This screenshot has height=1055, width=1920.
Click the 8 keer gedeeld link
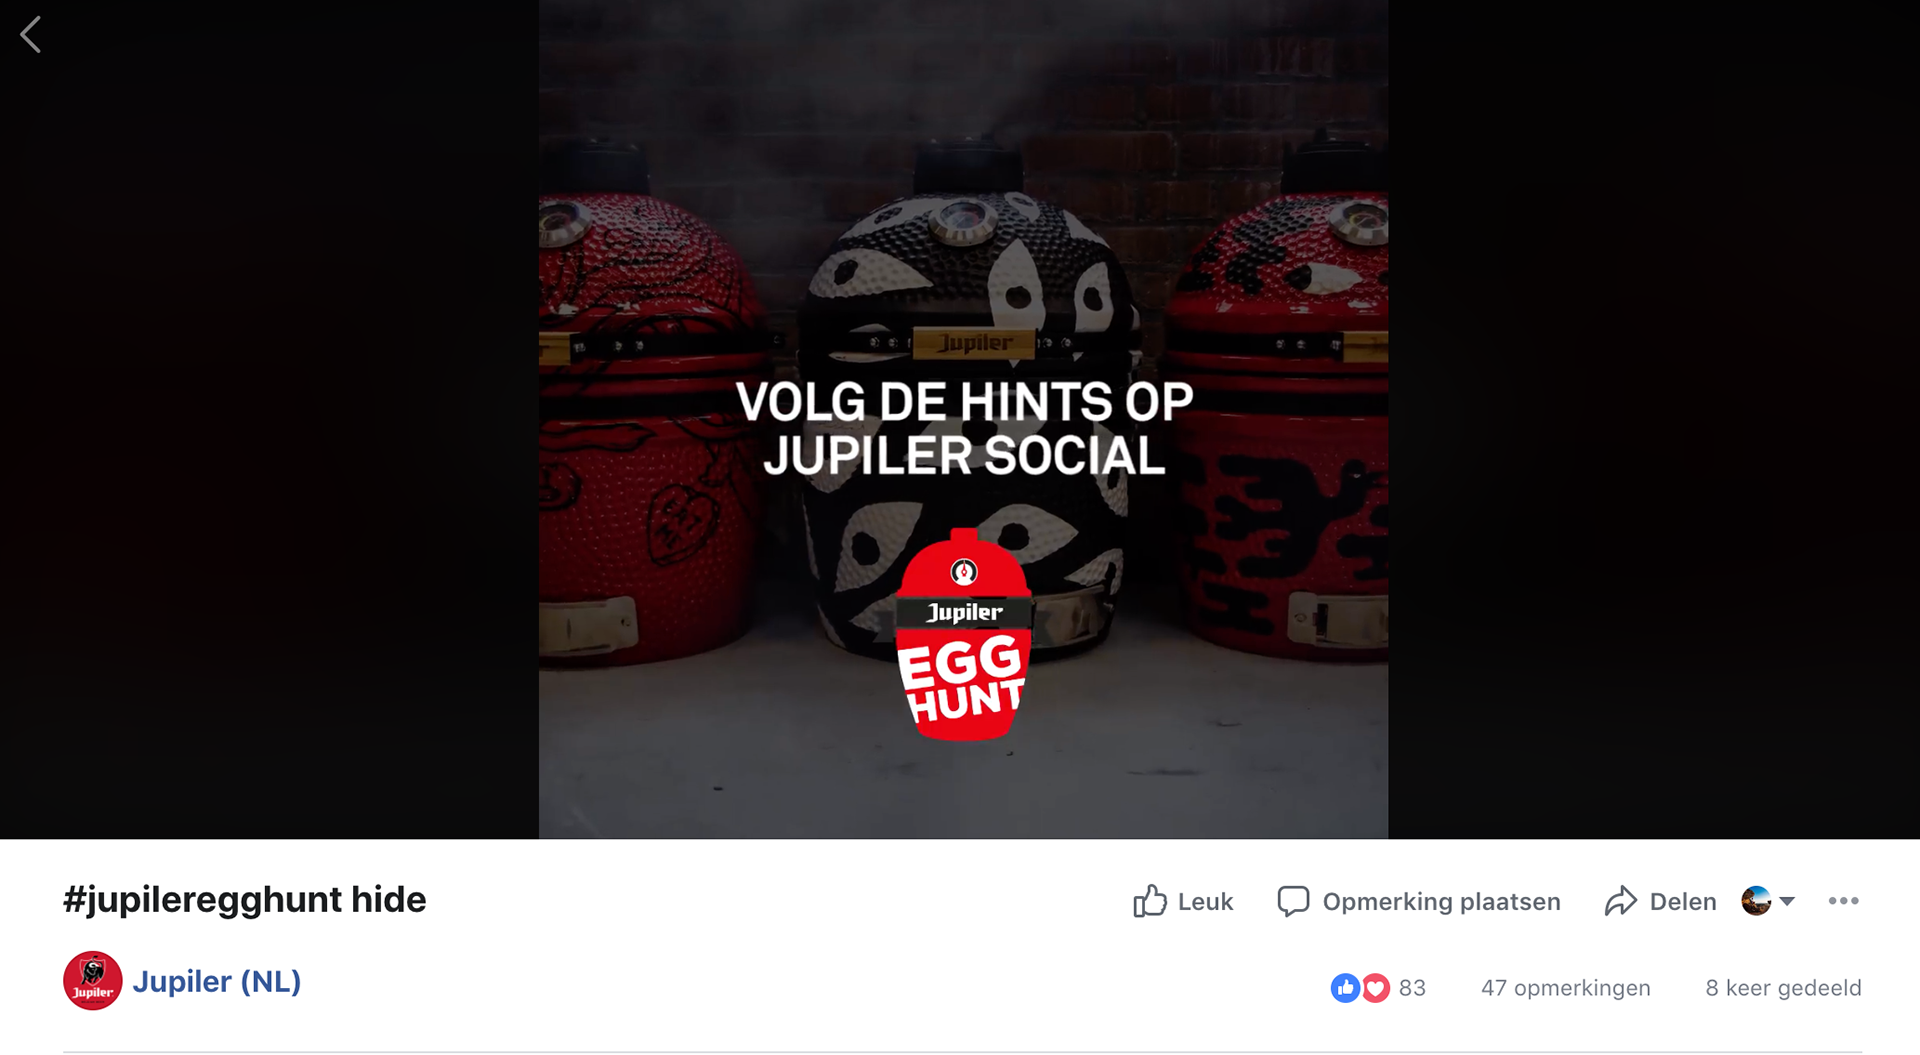[1783, 988]
